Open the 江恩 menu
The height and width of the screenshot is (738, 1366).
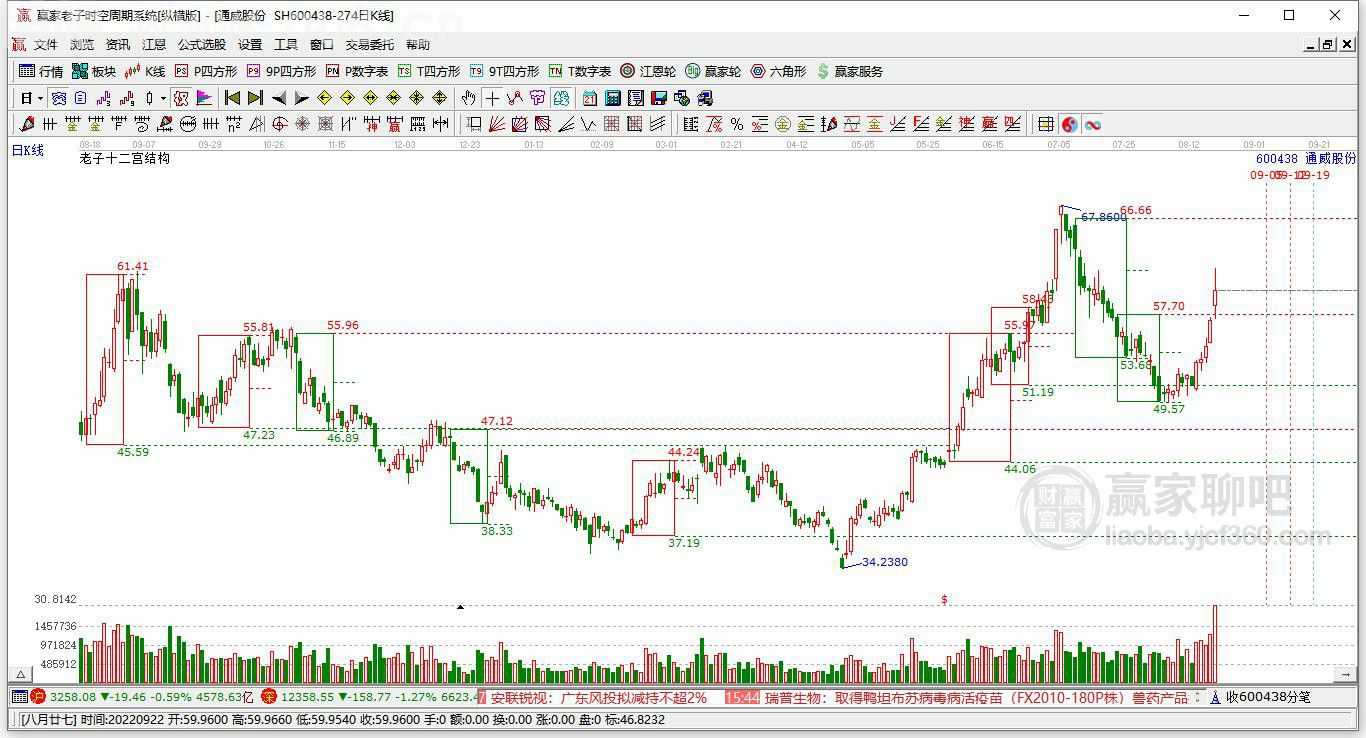tap(154, 45)
